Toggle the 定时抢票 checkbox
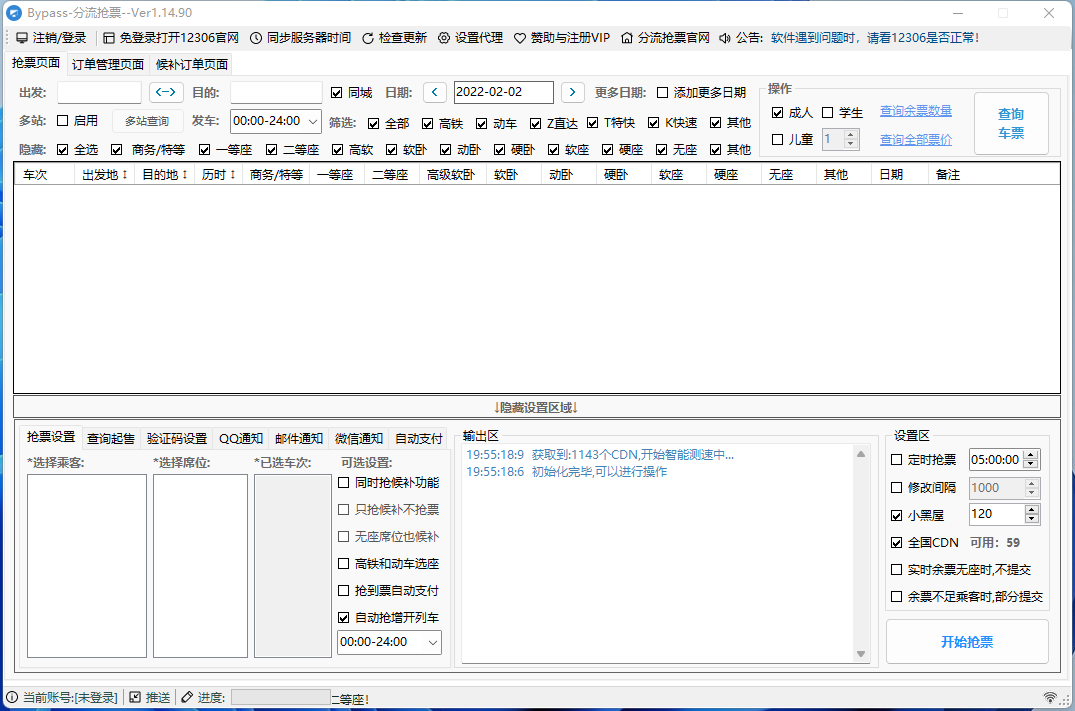This screenshot has height=711, width=1075. coord(897,460)
